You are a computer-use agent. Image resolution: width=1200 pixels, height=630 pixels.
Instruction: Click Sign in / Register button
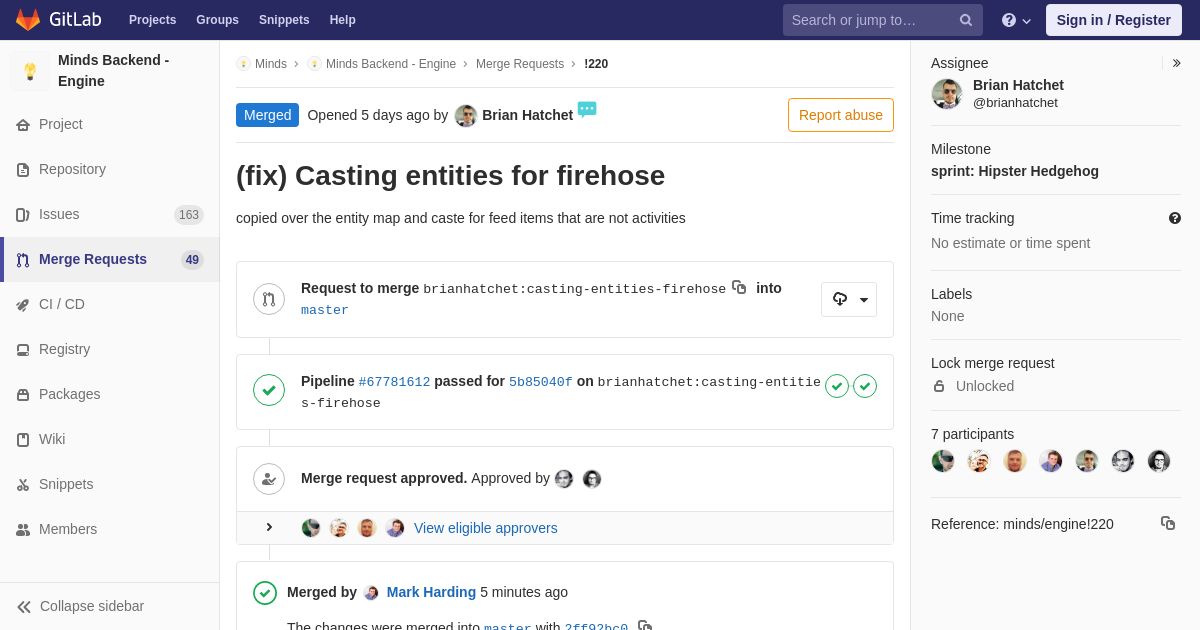pos(1114,20)
